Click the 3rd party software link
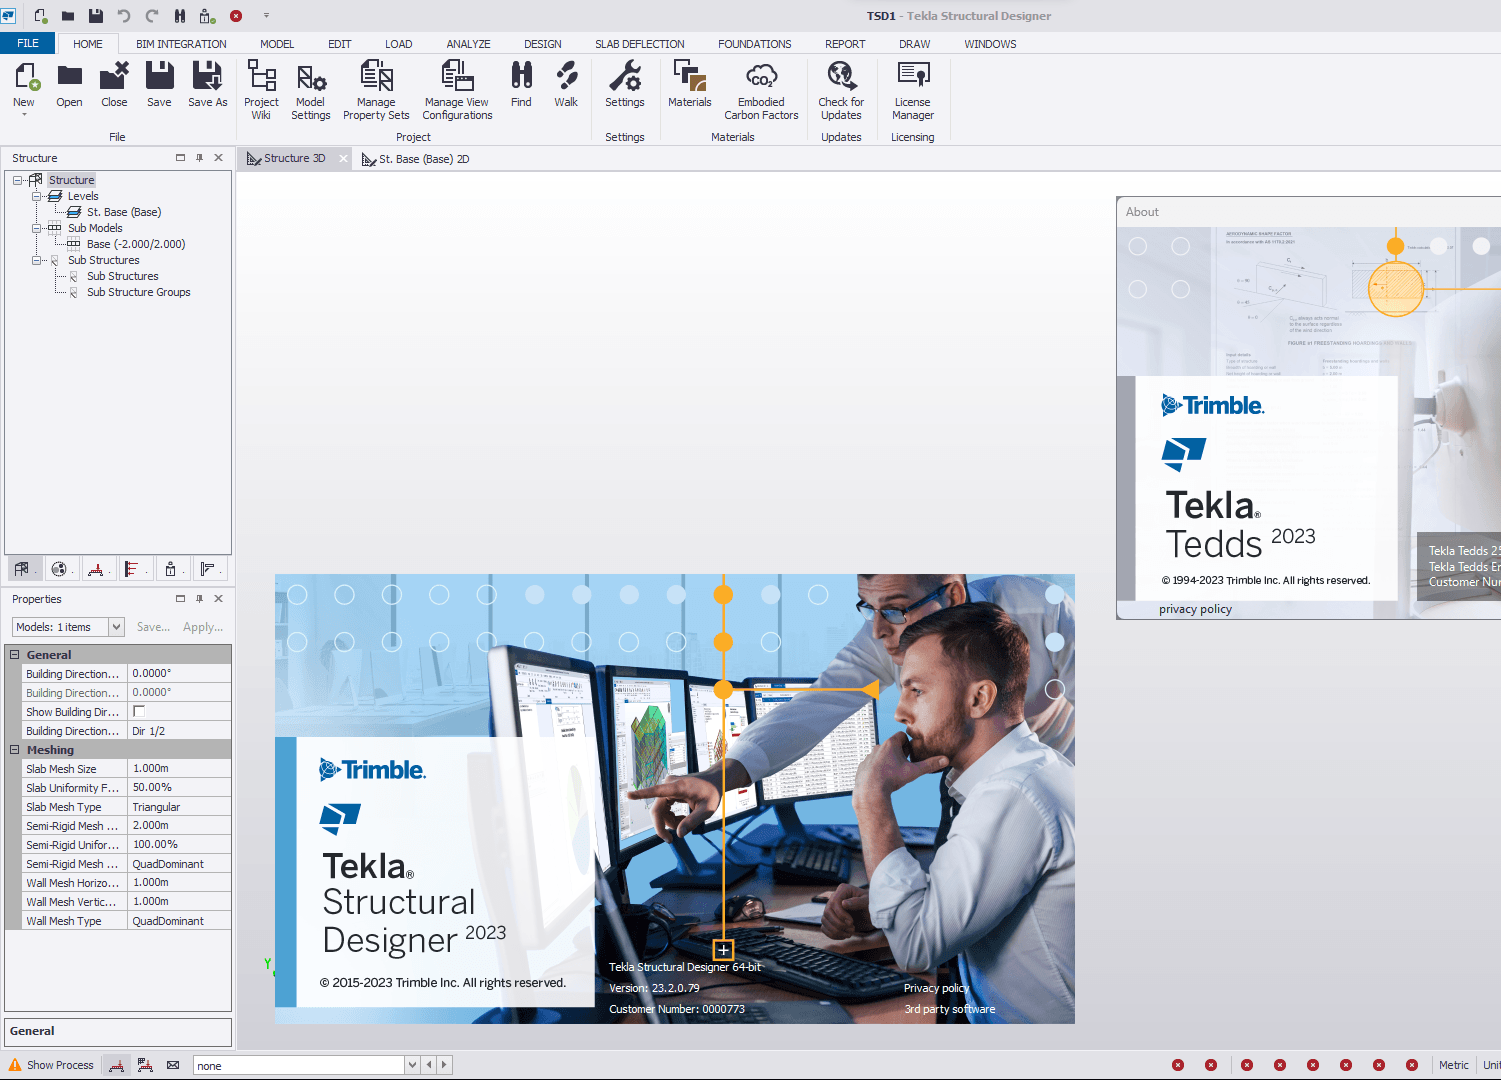1501x1080 pixels. [x=949, y=1009]
